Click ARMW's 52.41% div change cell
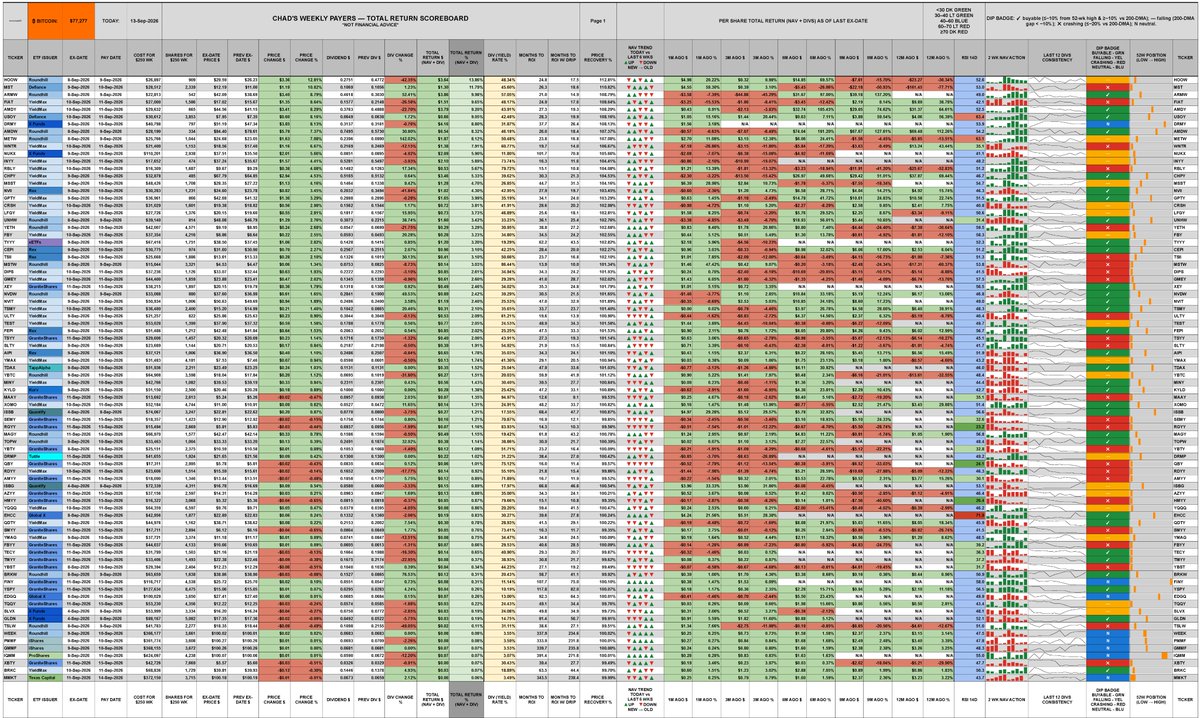The height and width of the screenshot is (718, 1200). [x=401, y=94]
